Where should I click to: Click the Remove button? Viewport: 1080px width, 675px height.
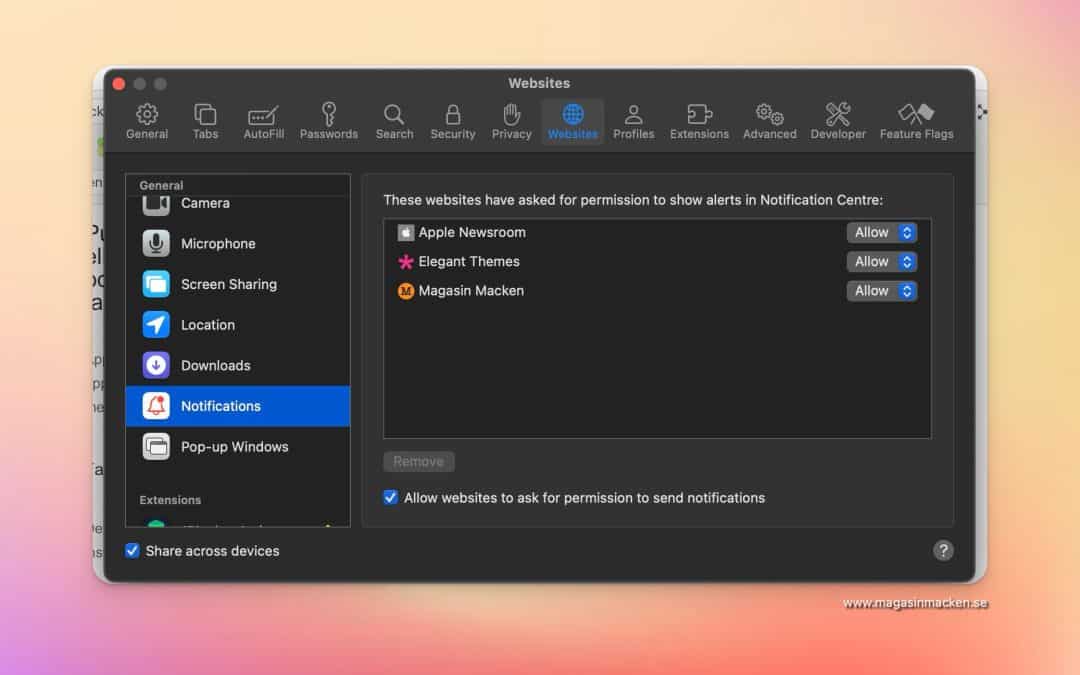(419, 462)
